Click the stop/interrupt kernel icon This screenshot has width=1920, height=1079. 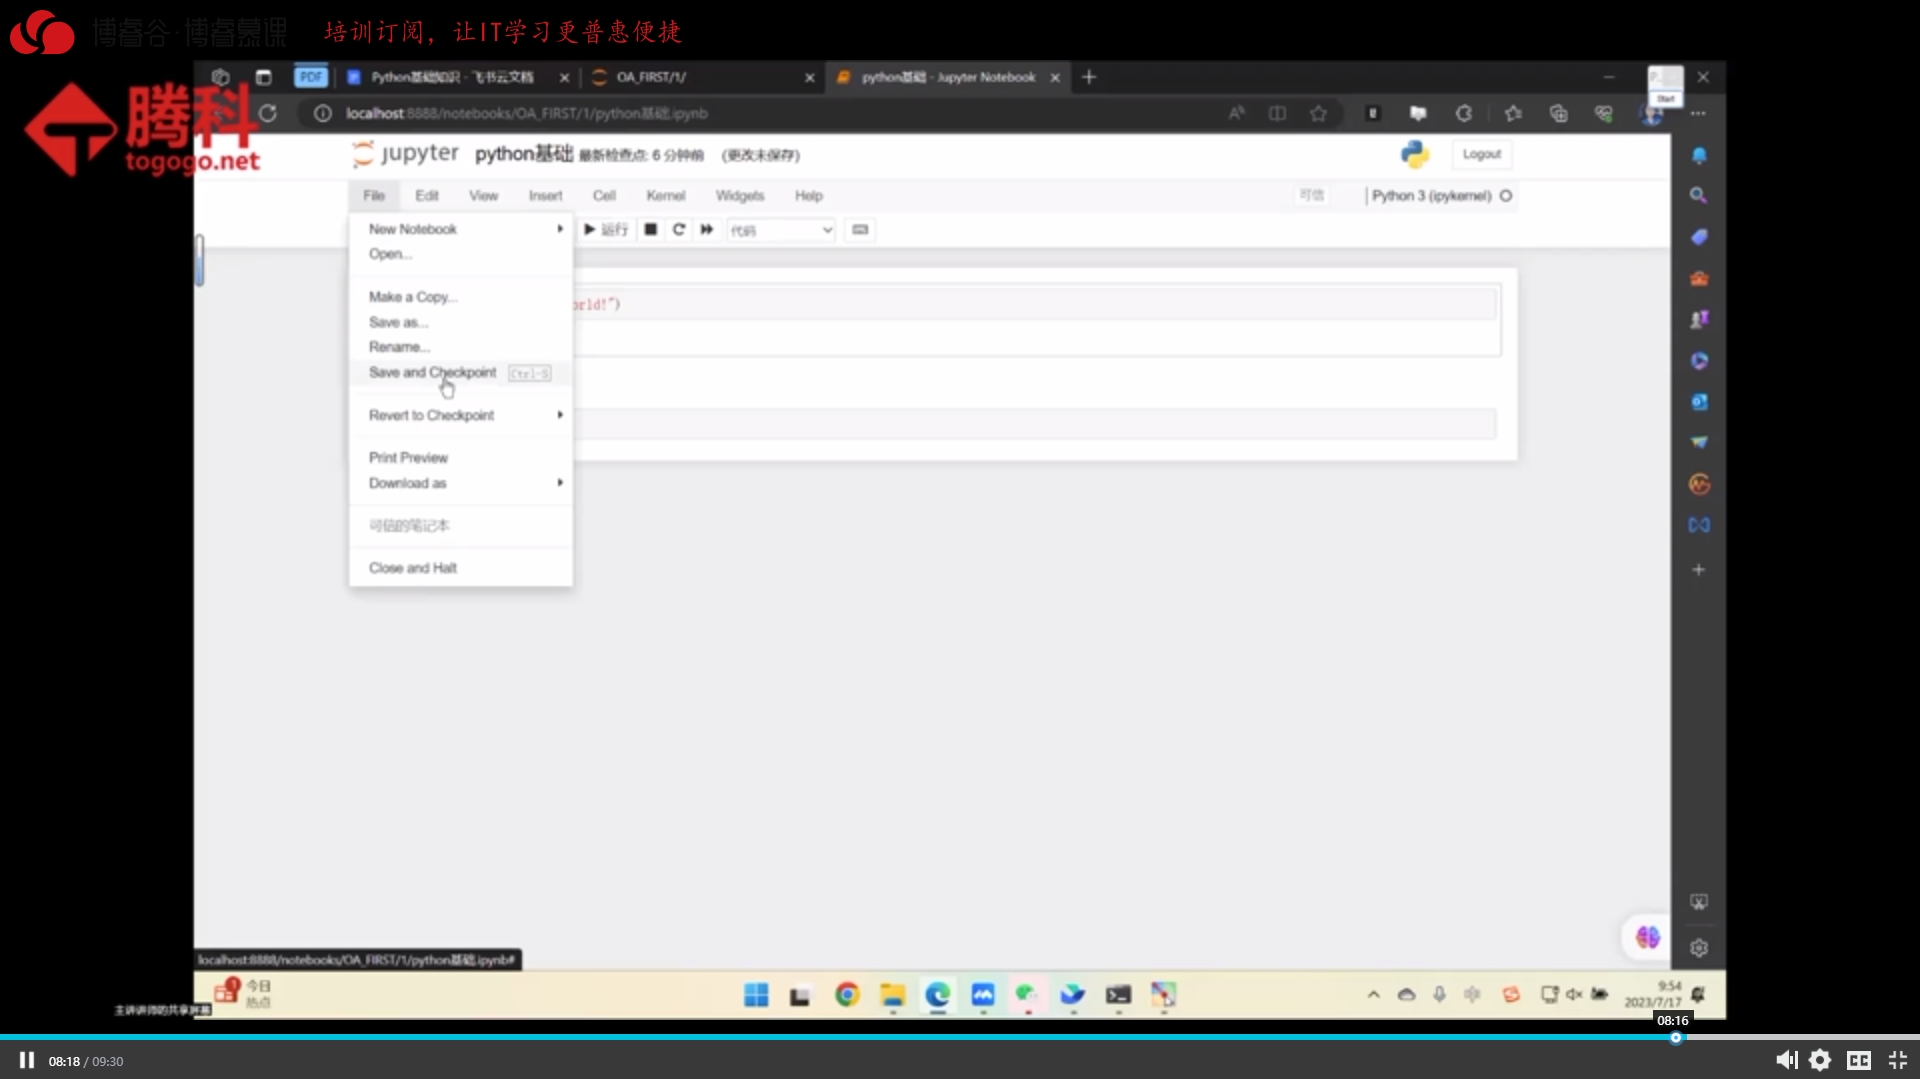tap(651, 230)
